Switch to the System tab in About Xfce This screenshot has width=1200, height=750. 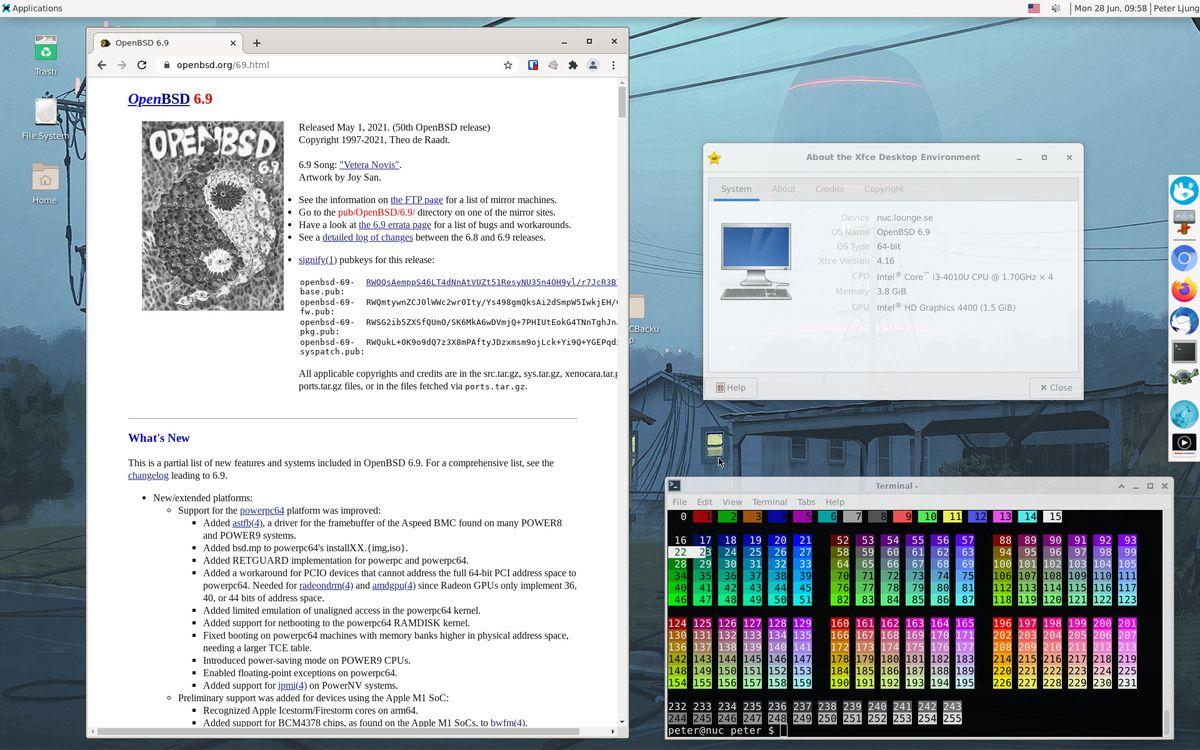tap(736, 189)
